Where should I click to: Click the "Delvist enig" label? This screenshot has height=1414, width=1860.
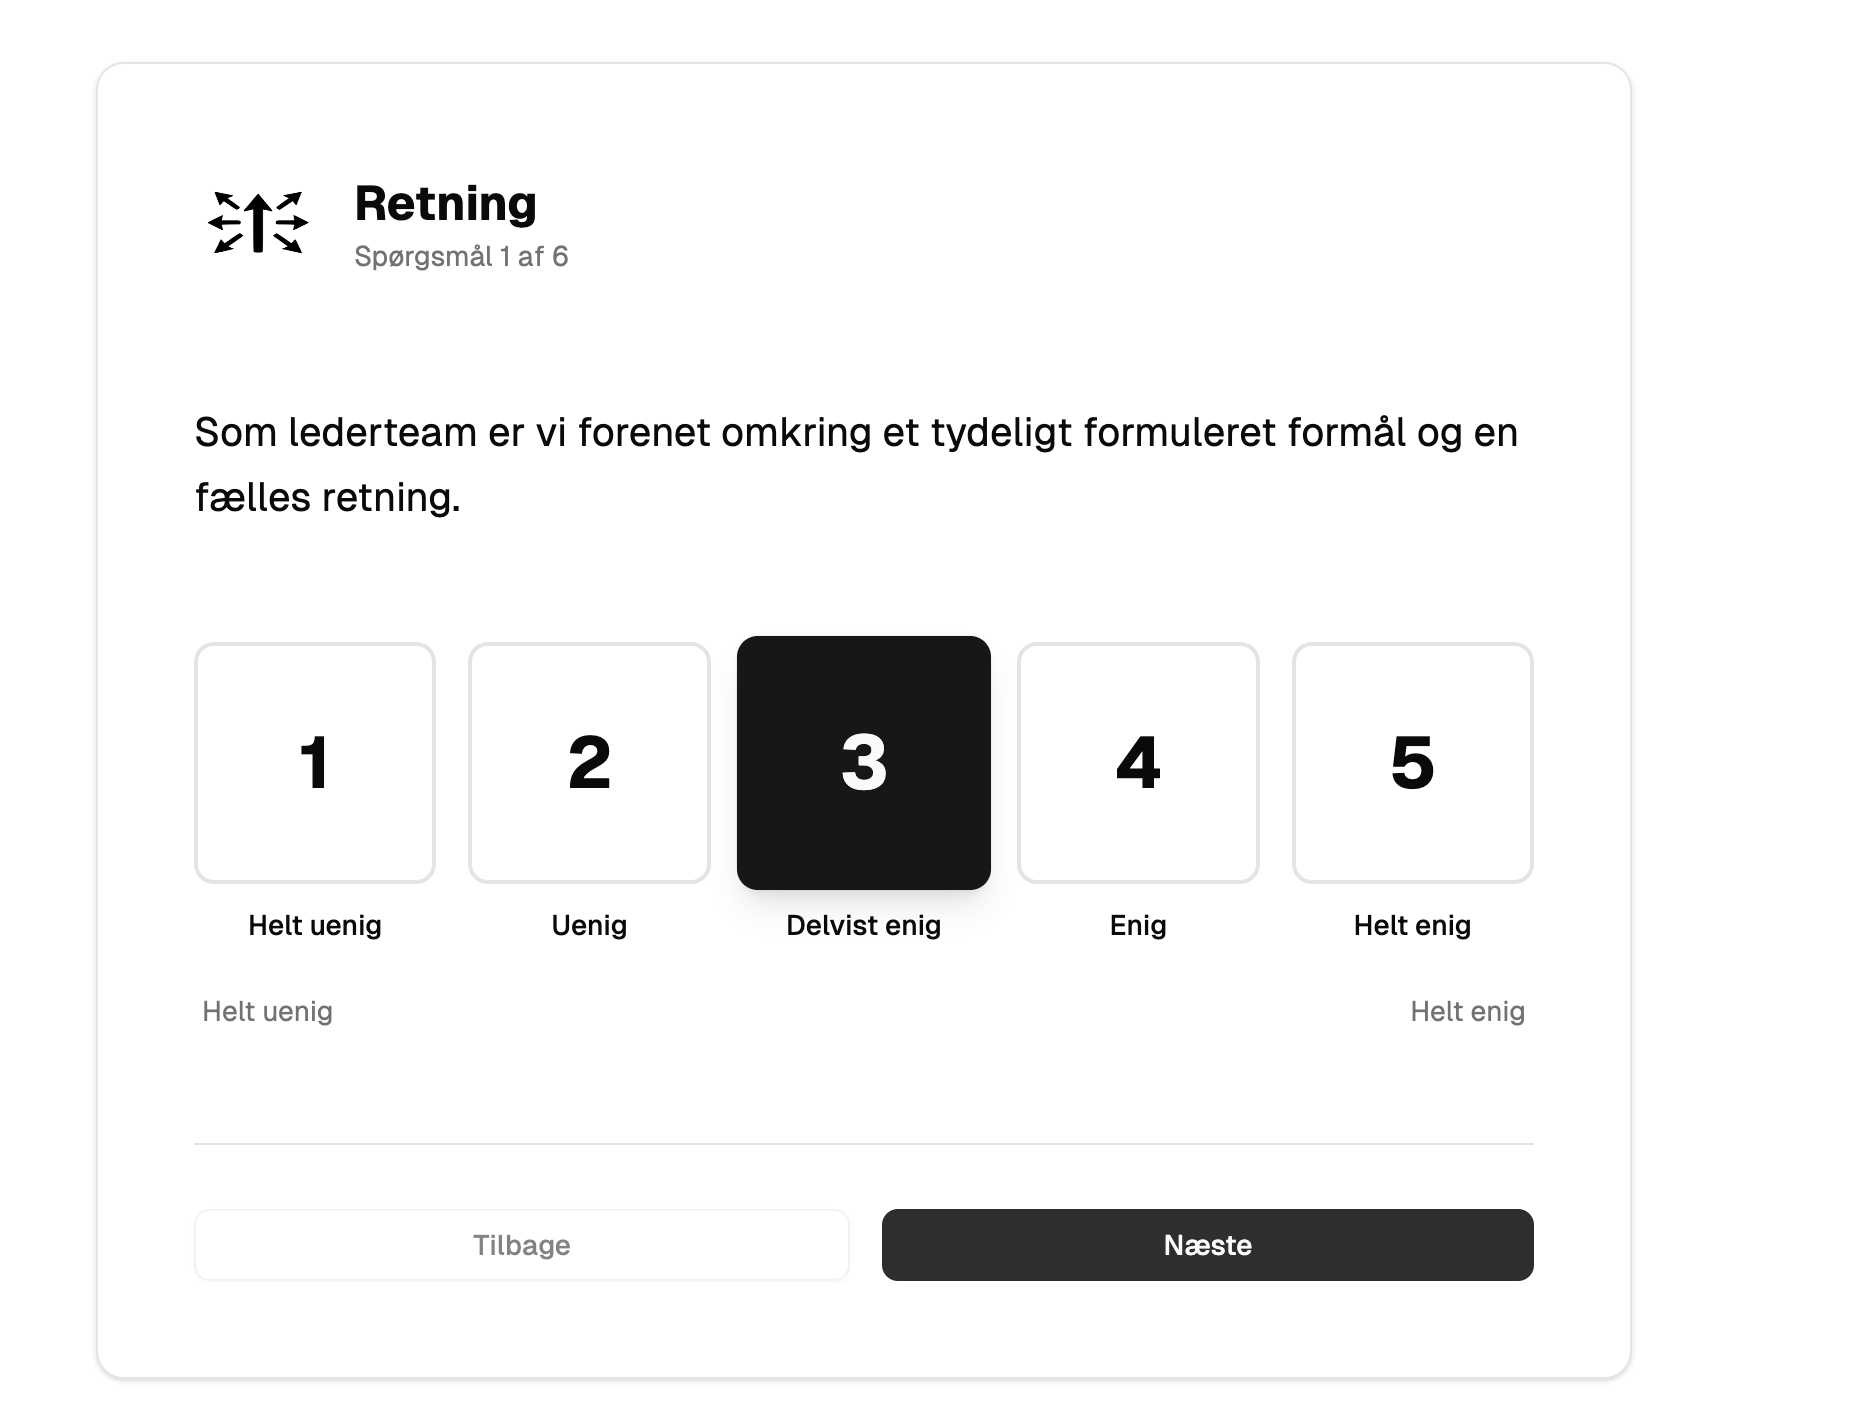pos(864,925)
